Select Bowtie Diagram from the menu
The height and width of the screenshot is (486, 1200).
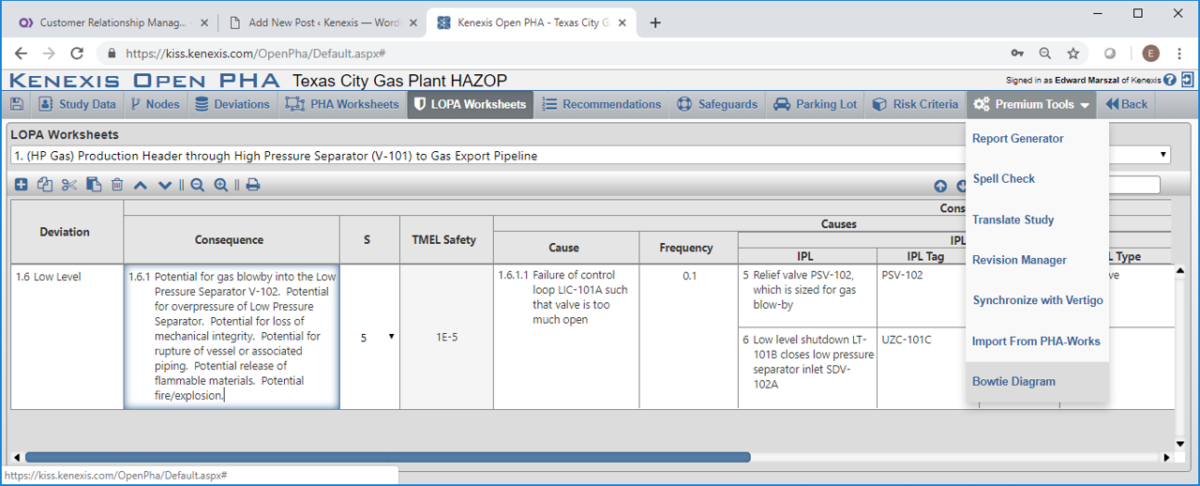pyautogui.click(x=1013, y=381)
